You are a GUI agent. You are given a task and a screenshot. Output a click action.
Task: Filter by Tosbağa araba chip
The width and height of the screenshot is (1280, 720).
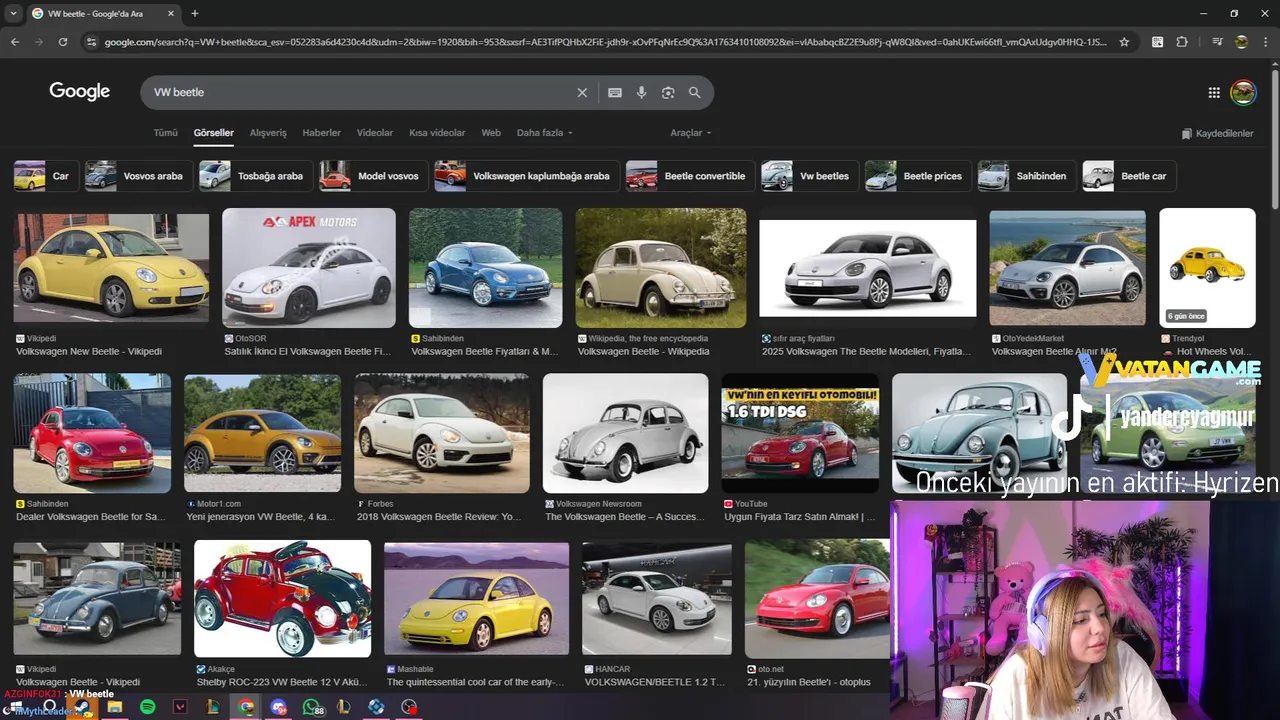pos(255,176)
